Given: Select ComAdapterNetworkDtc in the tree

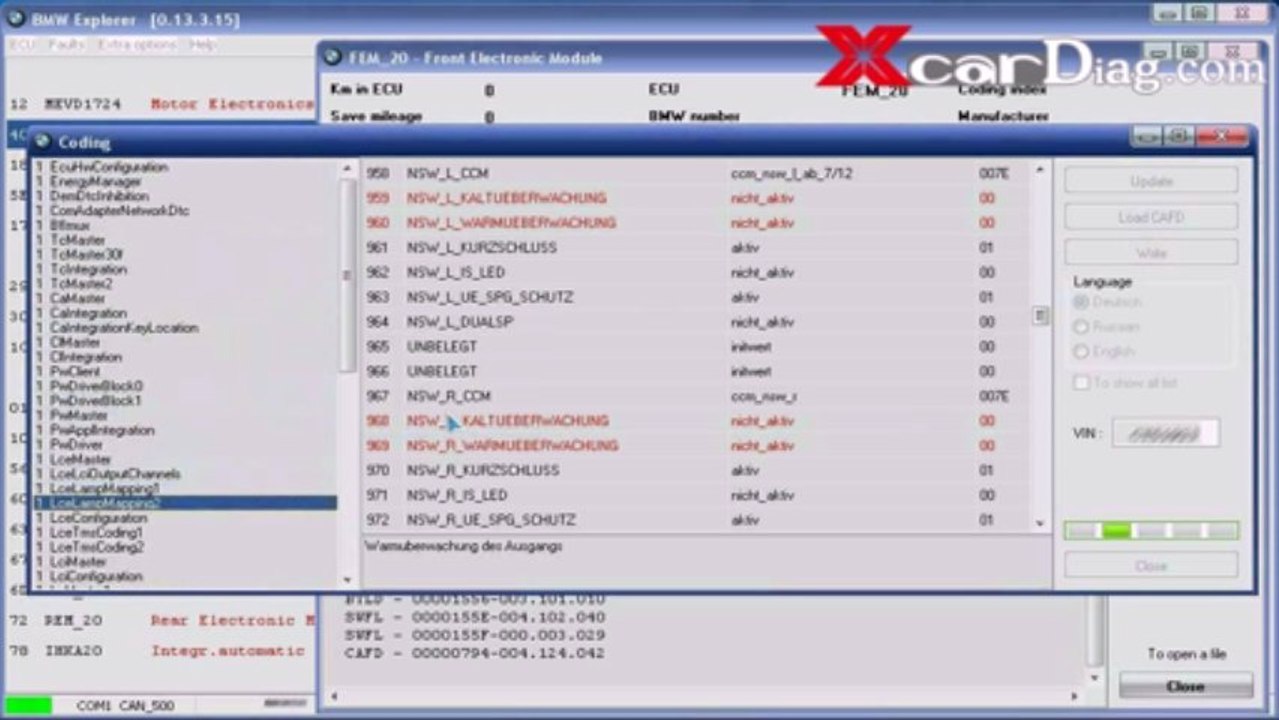Looking at the screenshot, I should coord(119,211).
